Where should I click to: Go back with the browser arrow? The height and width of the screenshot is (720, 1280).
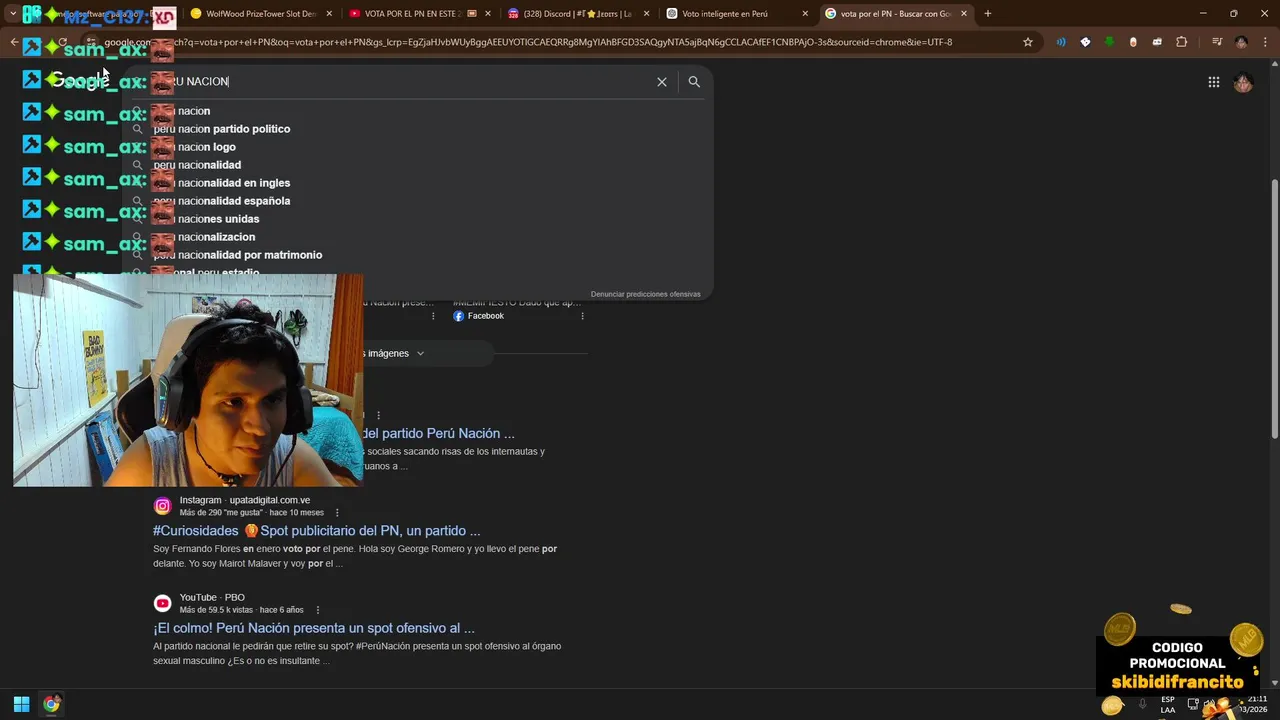coord(14,42)
